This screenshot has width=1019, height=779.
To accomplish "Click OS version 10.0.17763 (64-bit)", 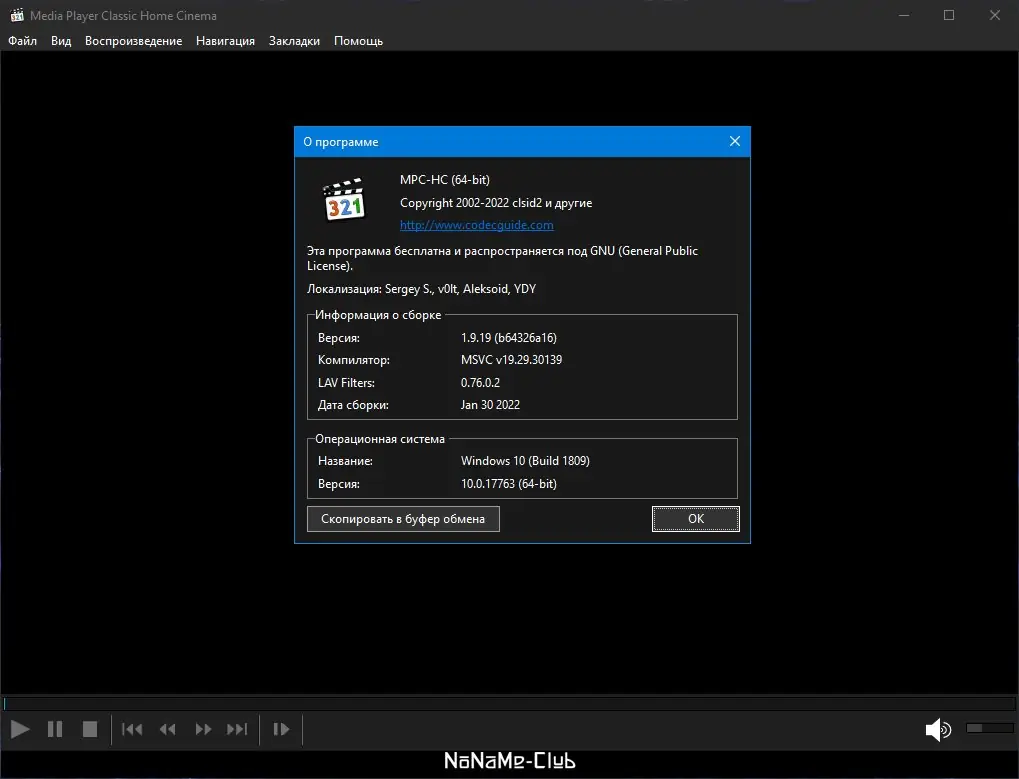I will tap(509, 483).
